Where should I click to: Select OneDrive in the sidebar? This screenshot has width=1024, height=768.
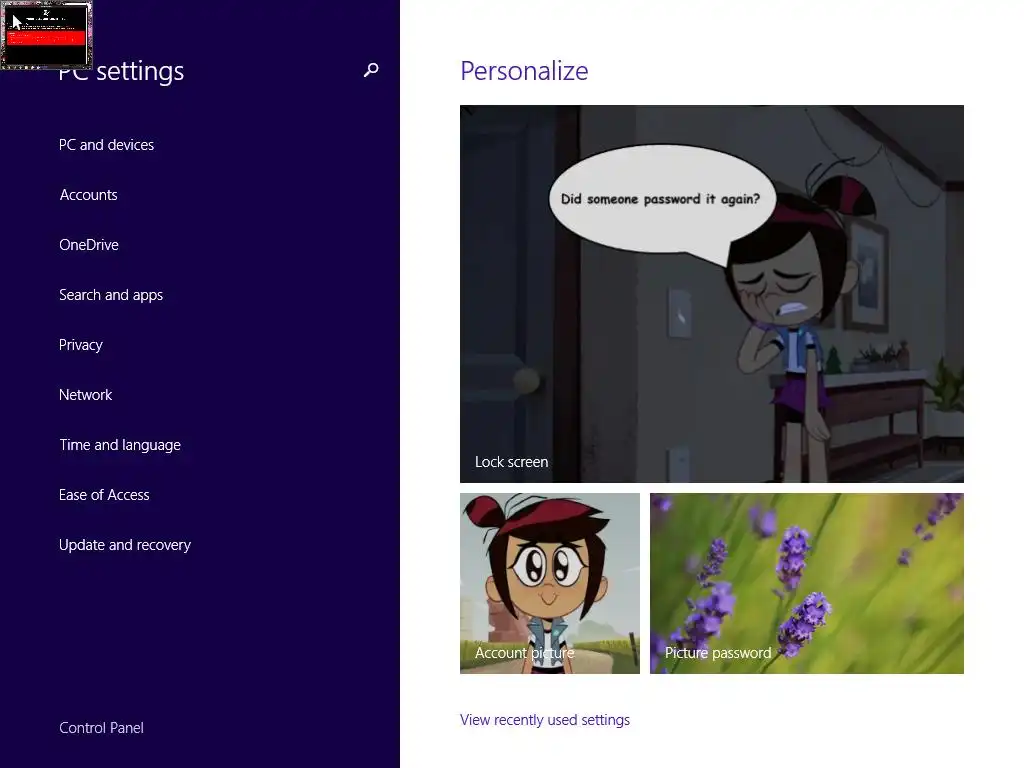click(x=89, y=245)
